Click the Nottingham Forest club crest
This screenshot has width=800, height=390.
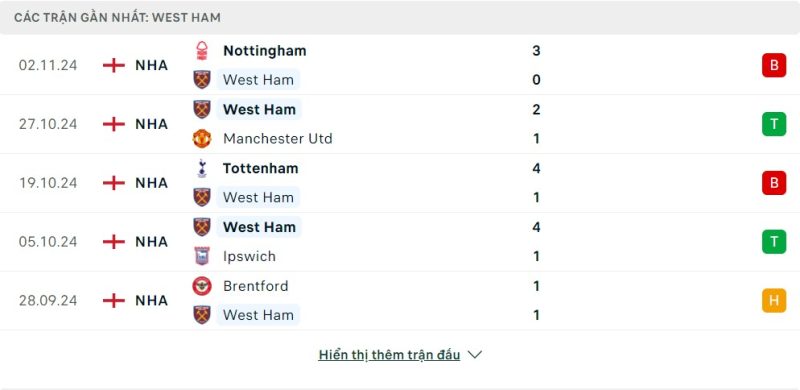tap(202, 51)
